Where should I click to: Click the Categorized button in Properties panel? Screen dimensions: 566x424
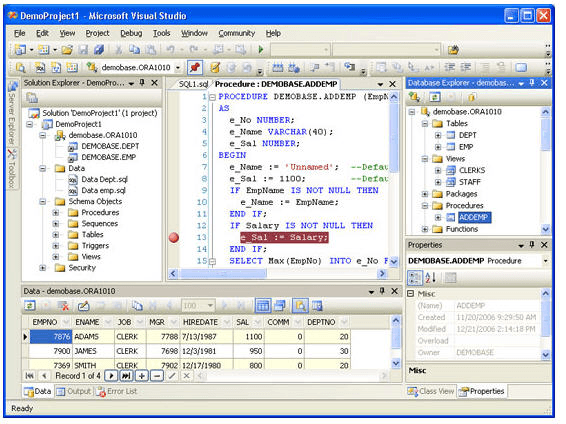coord(414,278)
